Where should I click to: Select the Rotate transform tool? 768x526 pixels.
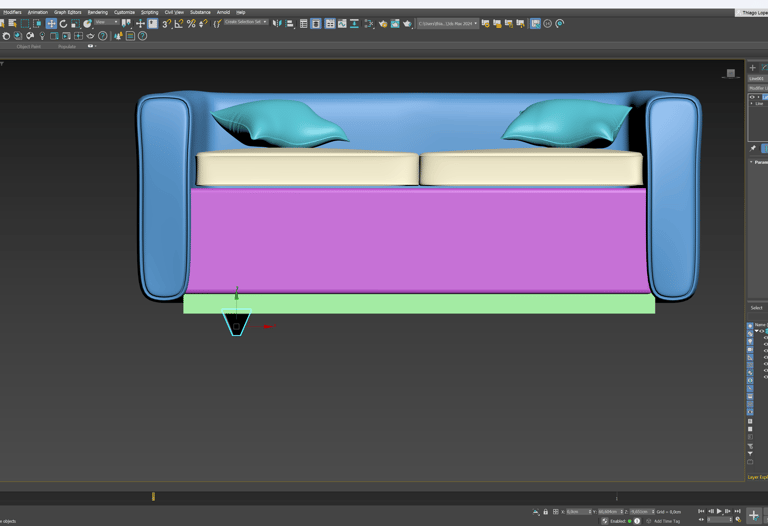pos(63,23)
